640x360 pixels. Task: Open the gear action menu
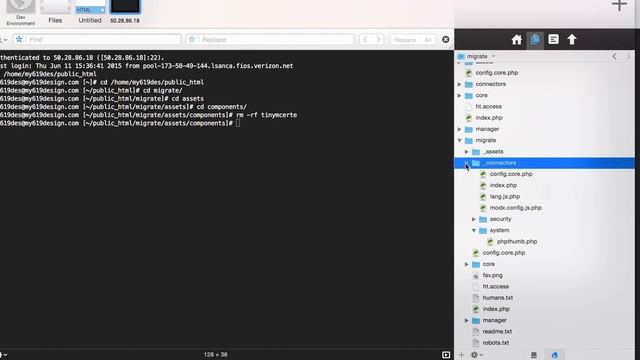476,355
